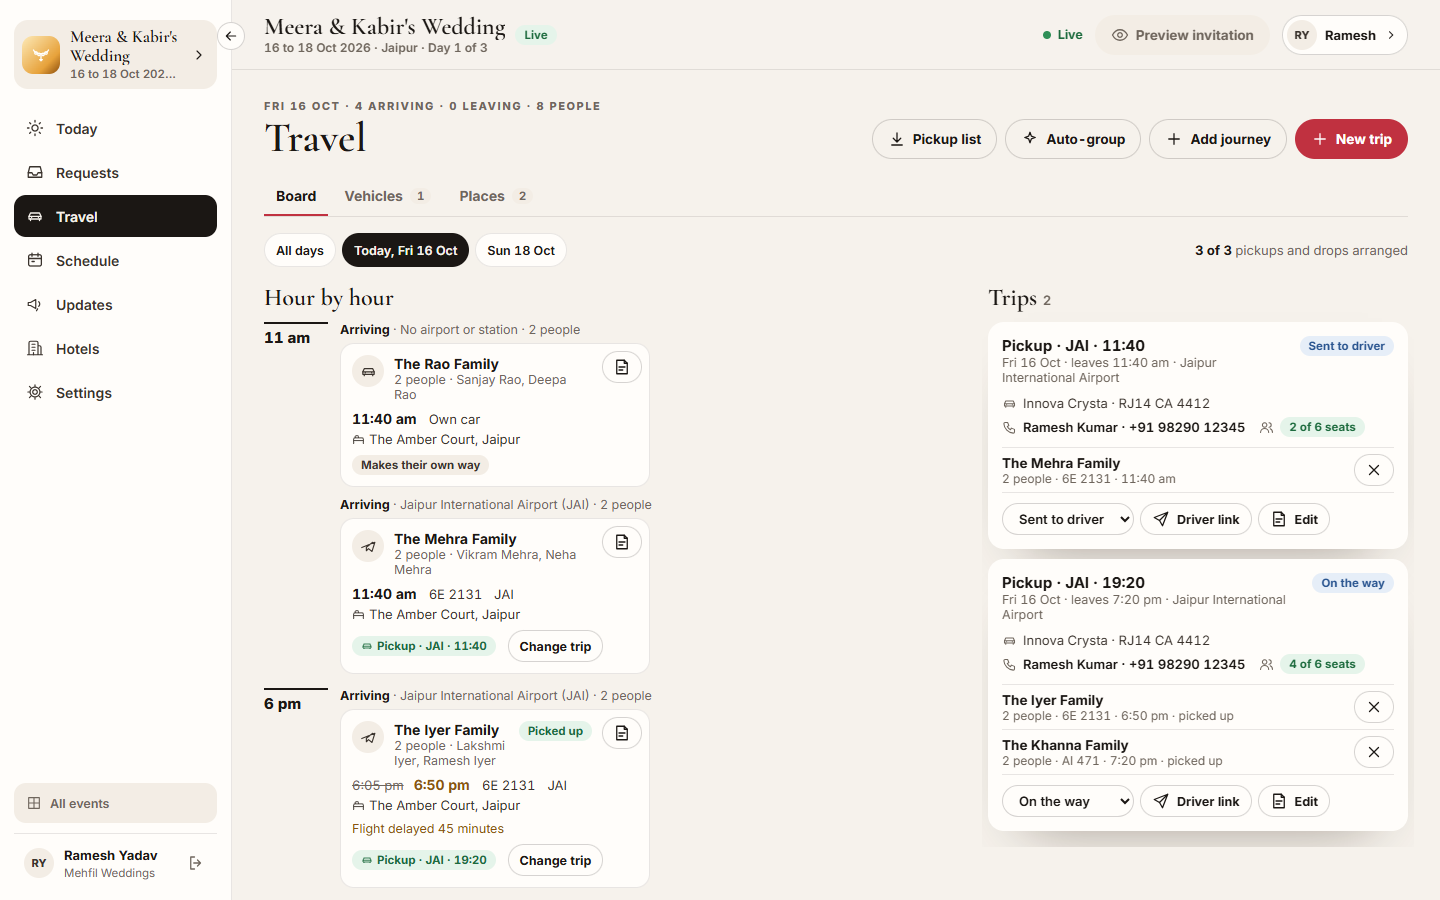This screenshot has width=1440, height=900.
Task: Open Driver link for 19:20 pickup
Action: tap(1196, 801)
